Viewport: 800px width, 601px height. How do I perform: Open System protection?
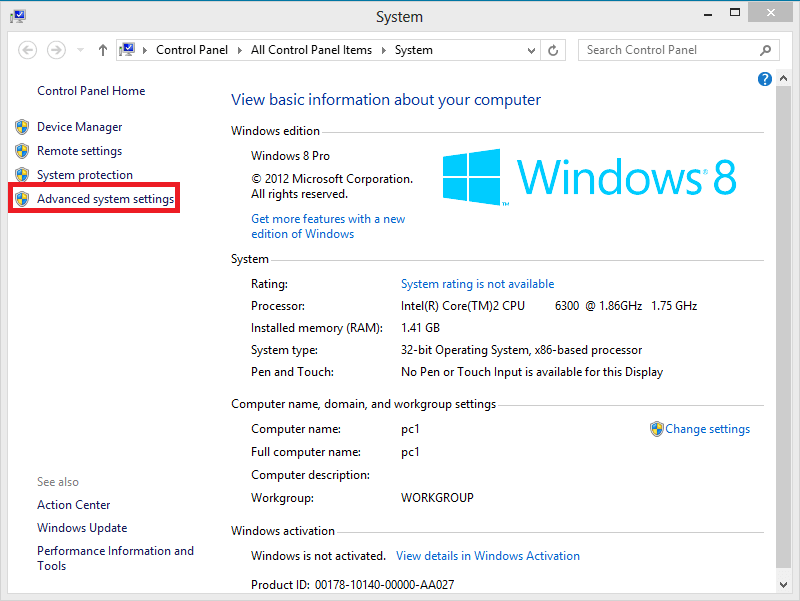pyautogui.click(x=85, y=175)
